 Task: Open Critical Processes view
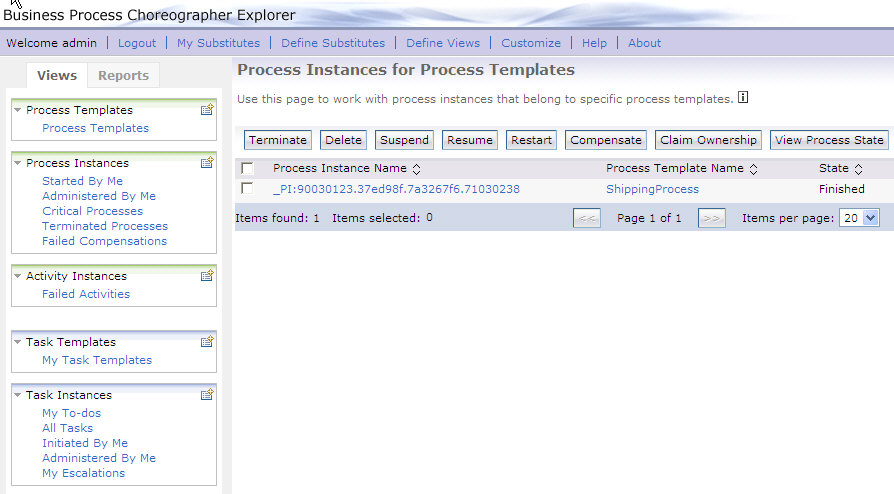pos(92,210)
